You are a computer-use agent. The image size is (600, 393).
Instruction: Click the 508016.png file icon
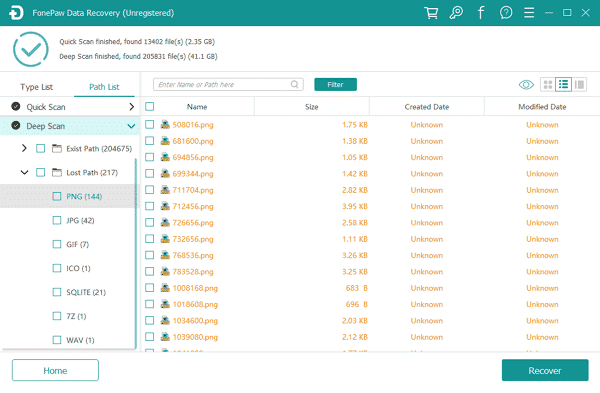(x=165, y=124)
